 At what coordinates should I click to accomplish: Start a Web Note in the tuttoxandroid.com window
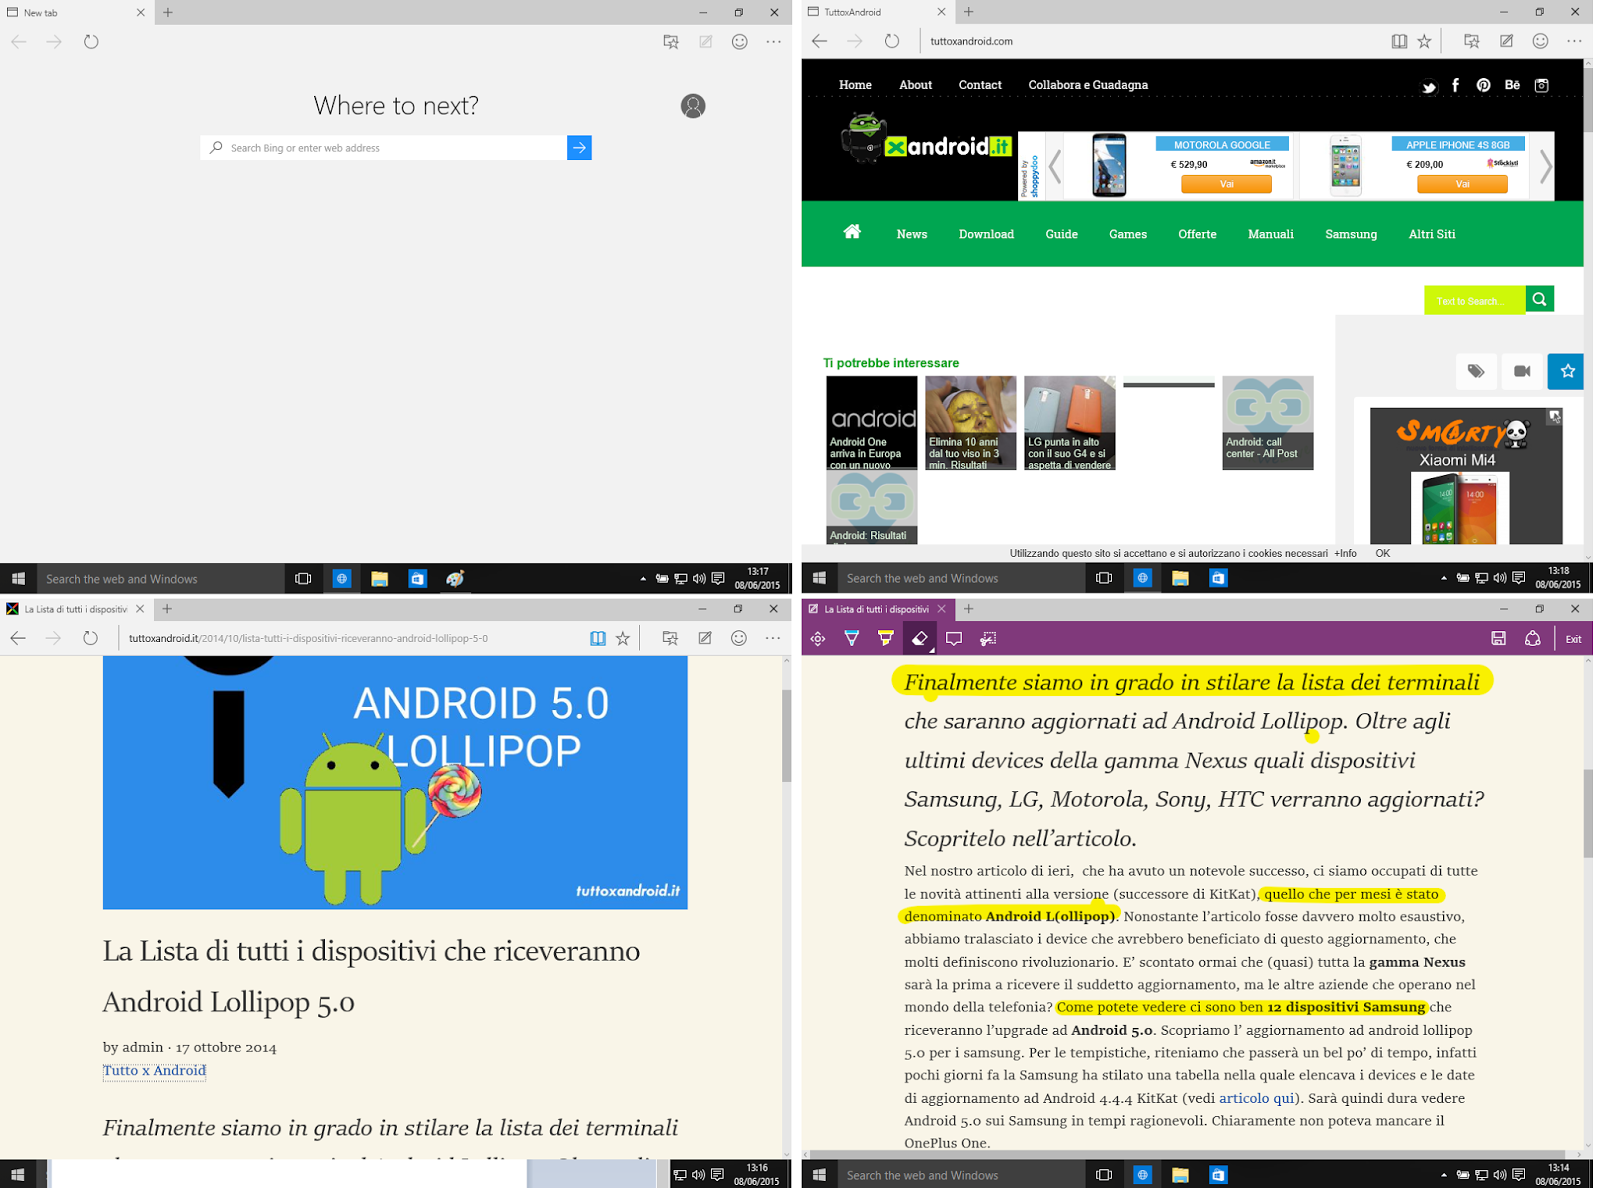pos(1506,41)
